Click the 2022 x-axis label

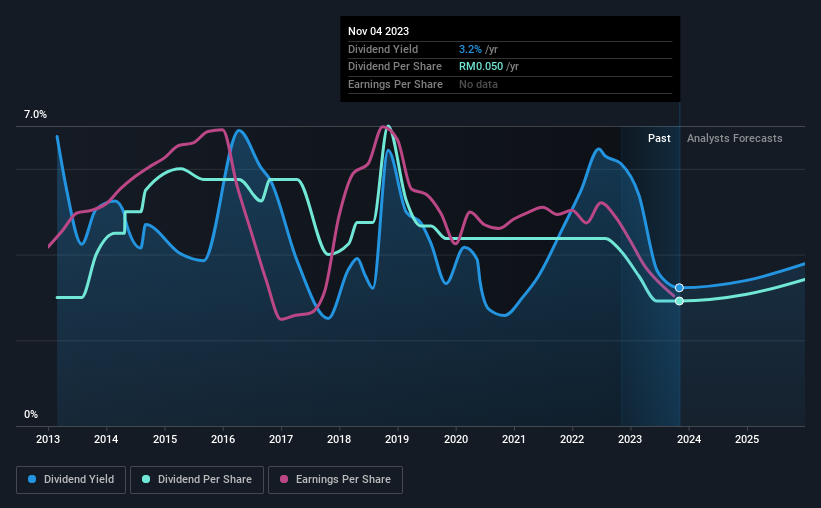[572, 439]
